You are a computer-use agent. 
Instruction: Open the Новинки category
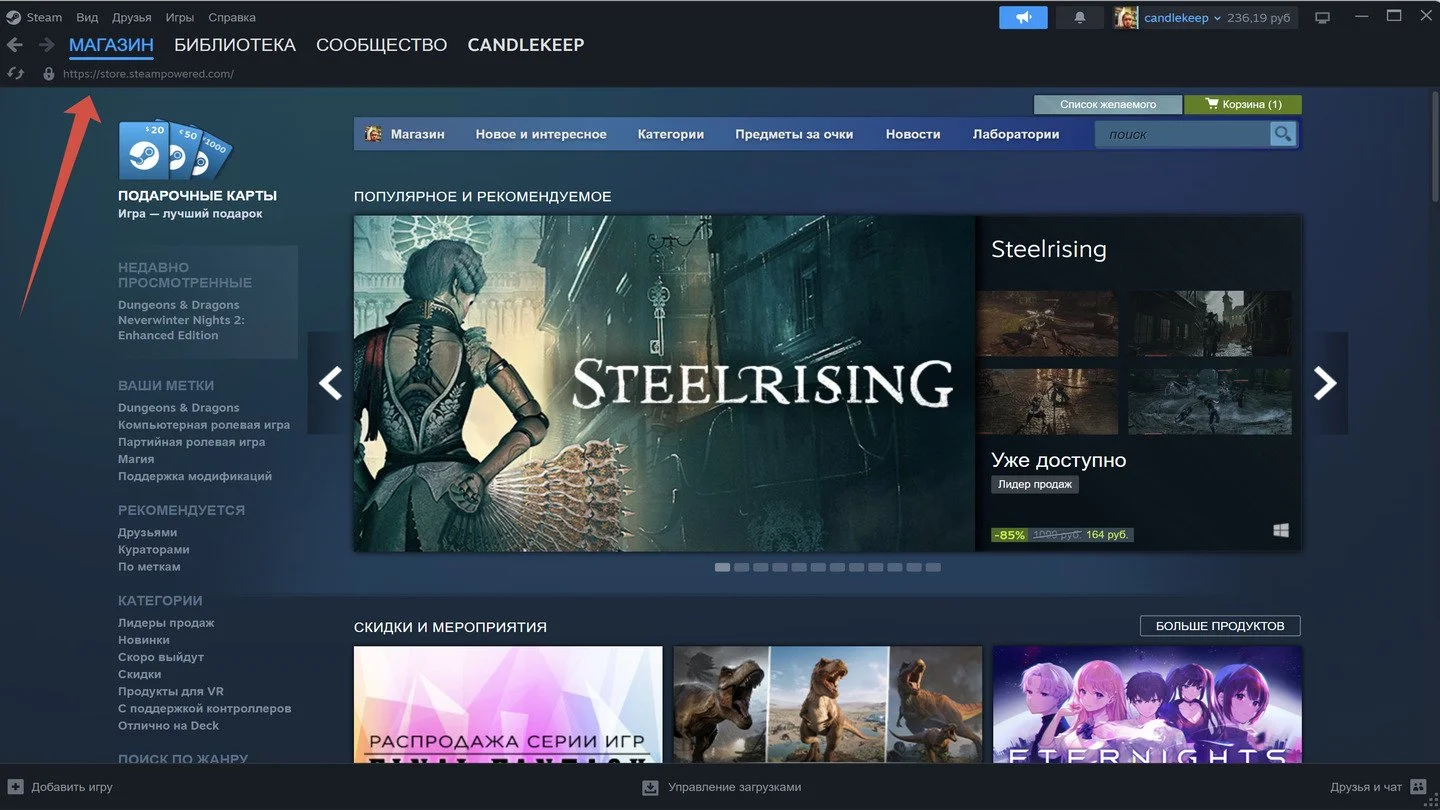click(144, 640)
